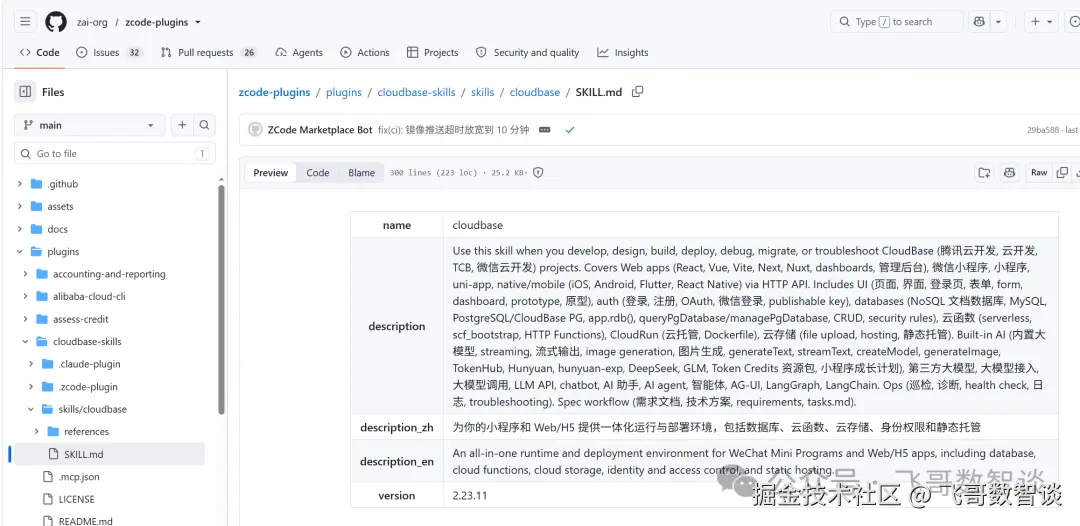Click the open in folder icon left of Raw

click(x=984, y=173)
